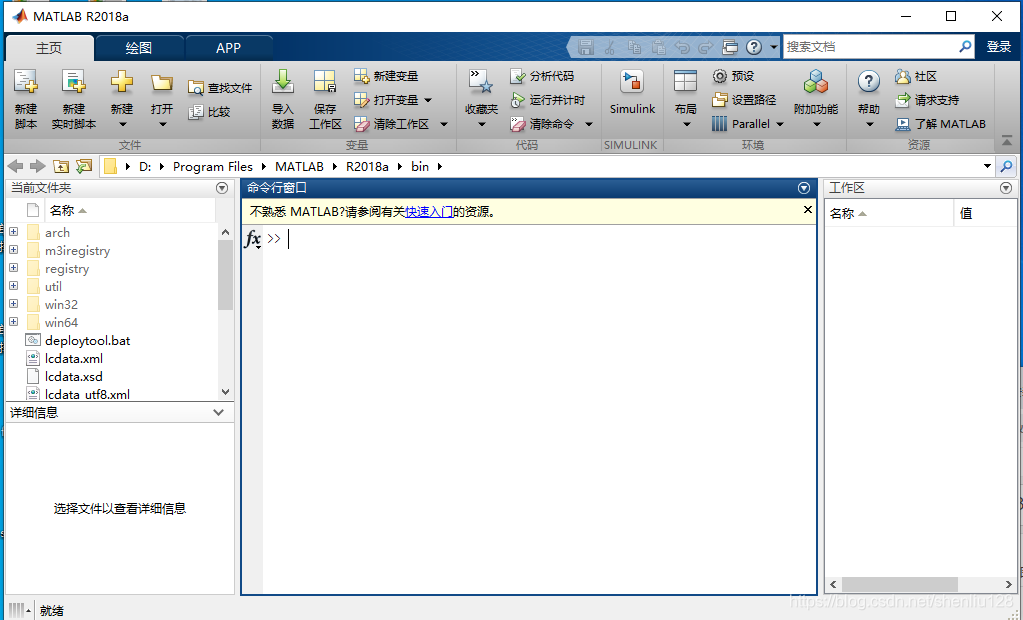The height and width of the screenshot is (620, 1023).
Task: Switch to the APP tab
Action: pyautogui.click(x=228, y=48)
